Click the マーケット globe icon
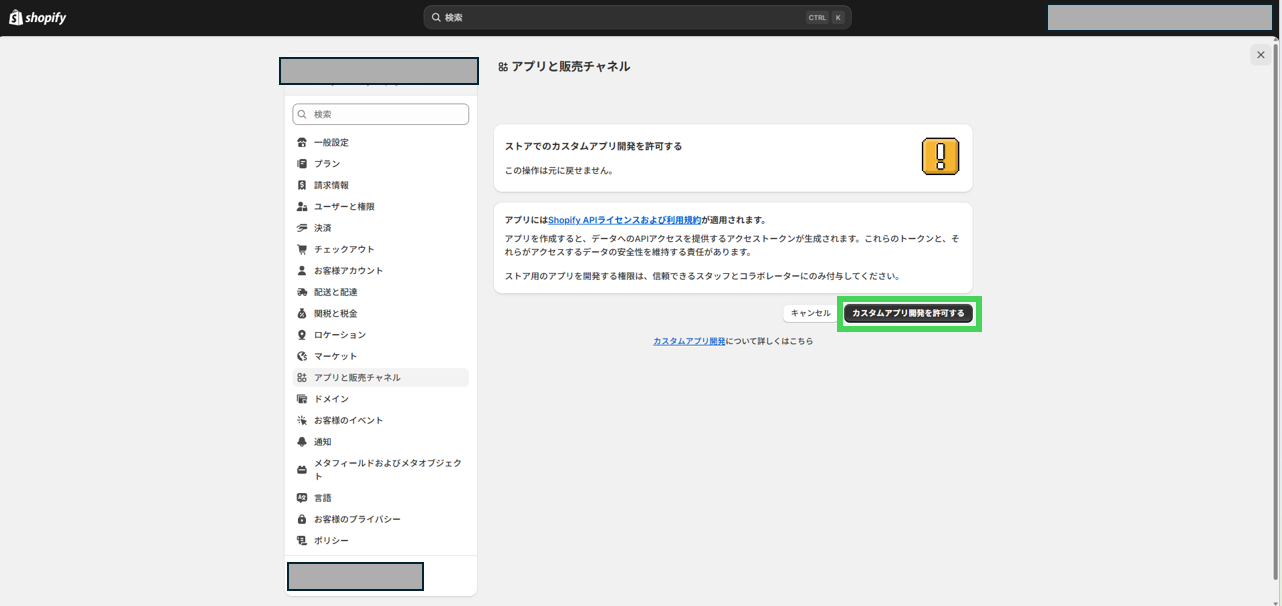The width and height of the screenshot is (1282, 606). tap(302, 356)
